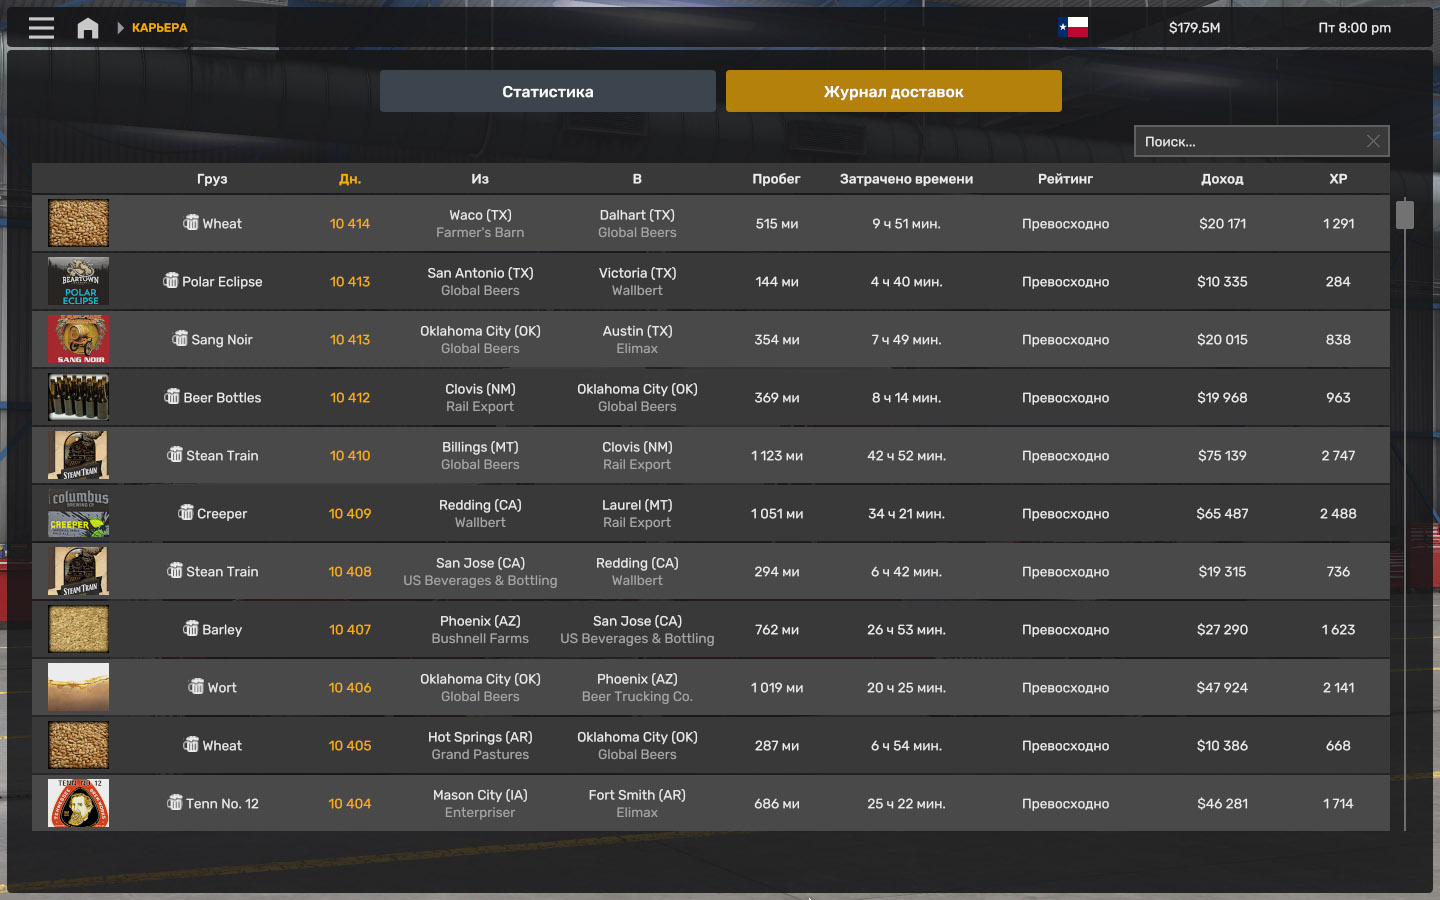This screenshot has height=900, width=1440.
Task: Open the Polar Eclipse cargo thumbnail
Action: (78, 281)
